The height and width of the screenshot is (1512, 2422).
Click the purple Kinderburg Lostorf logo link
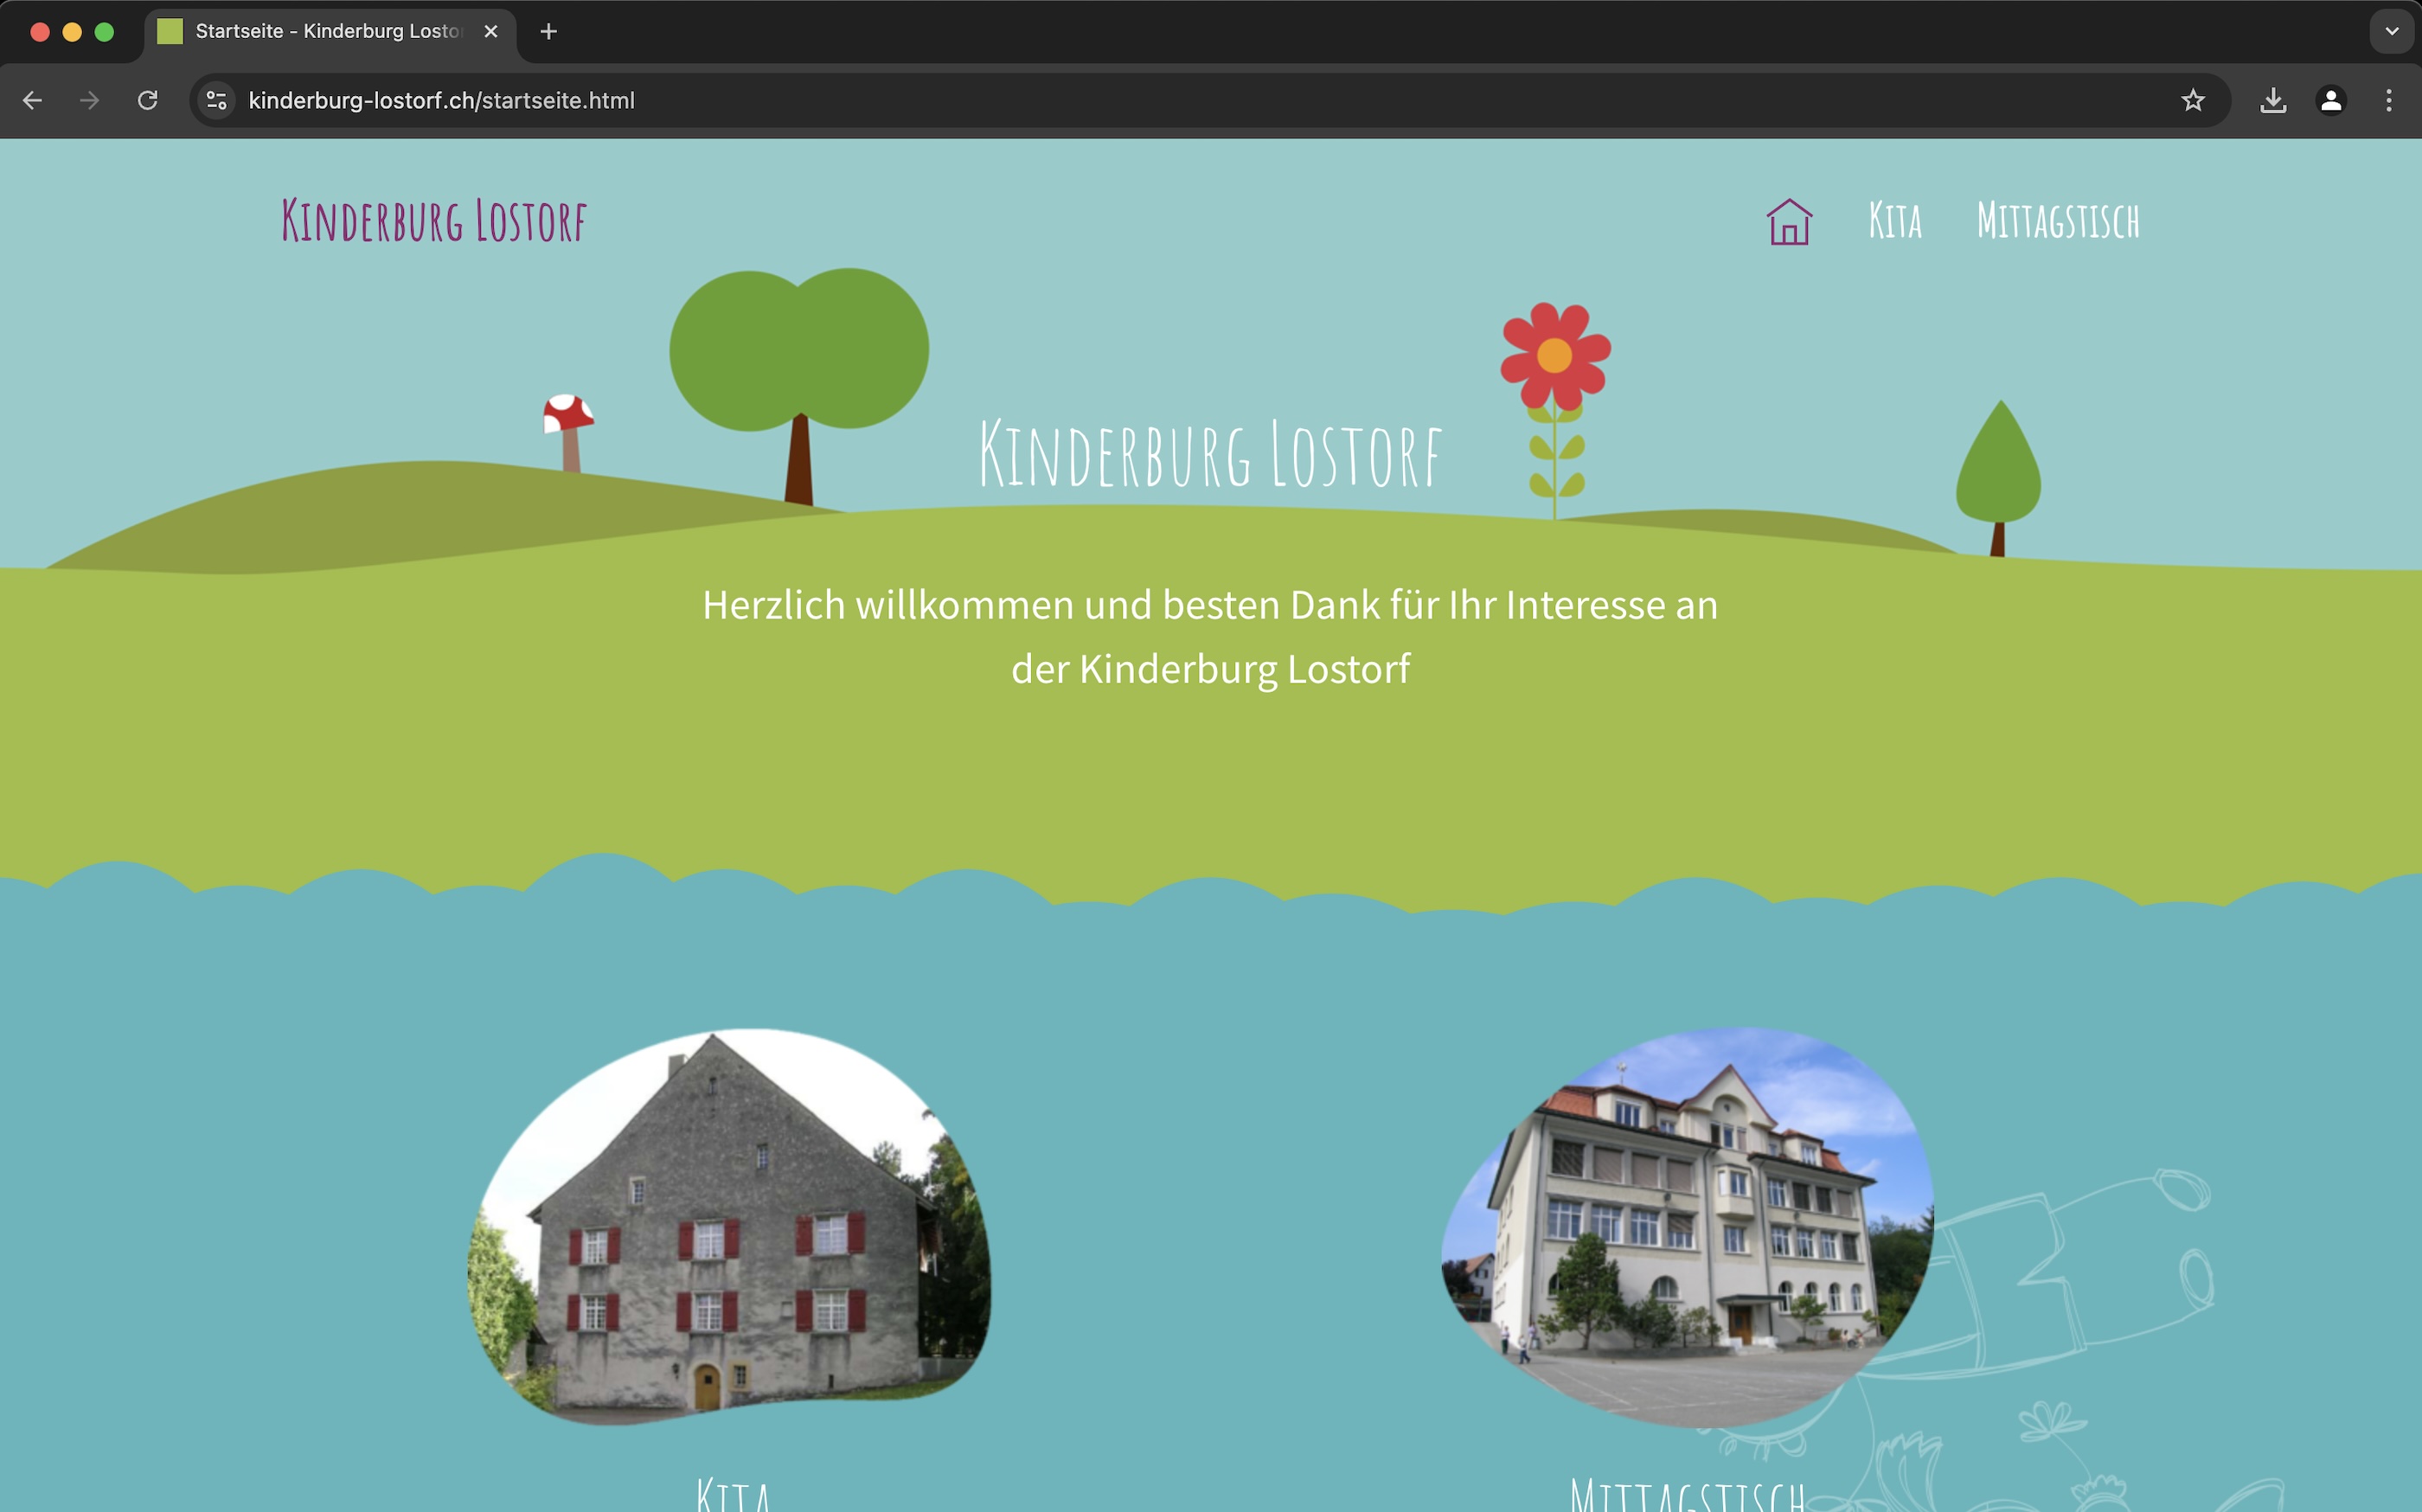point(433,221)
